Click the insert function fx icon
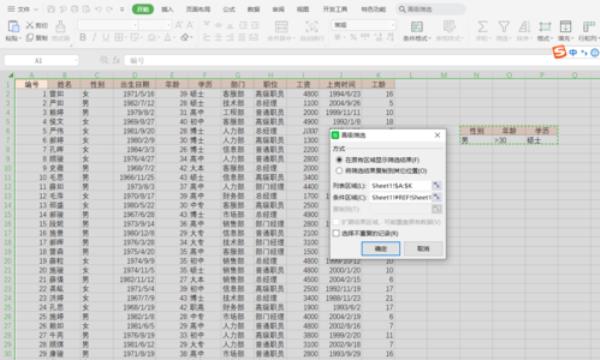Viewport: 600px width, 360px height. pos(116,60)
